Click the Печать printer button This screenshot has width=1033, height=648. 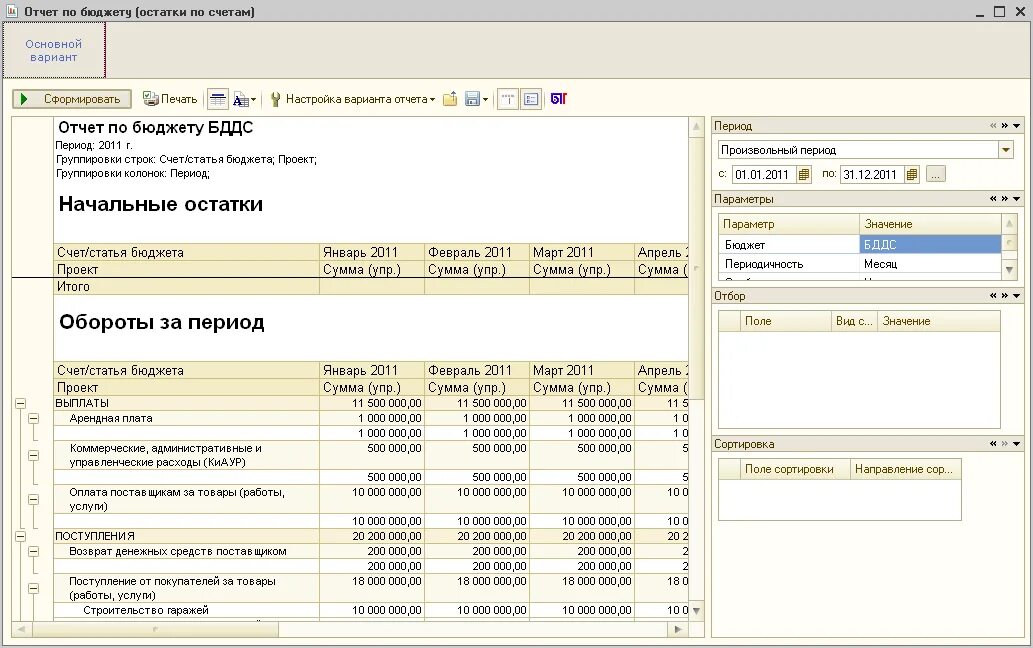[x=170, y=99]
